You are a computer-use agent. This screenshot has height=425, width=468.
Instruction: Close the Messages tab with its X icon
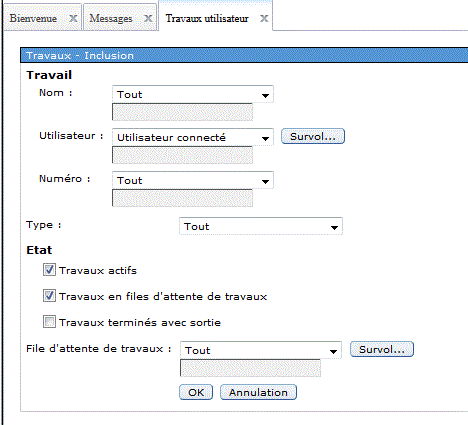(148, 18)
